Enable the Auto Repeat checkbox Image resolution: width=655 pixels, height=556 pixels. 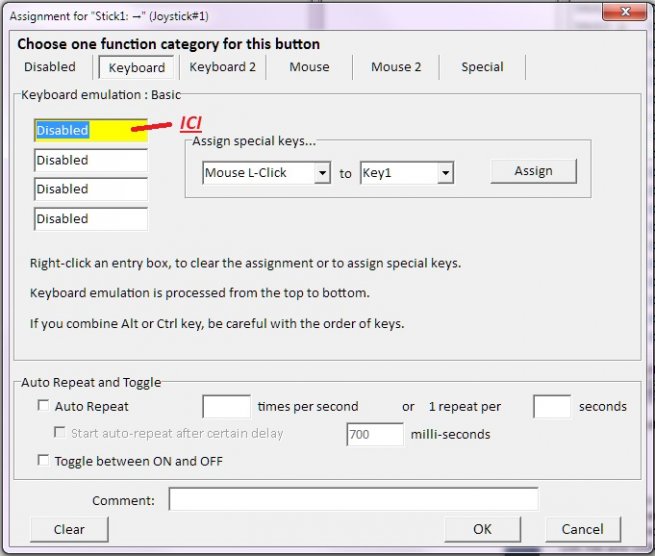[43, 406]
